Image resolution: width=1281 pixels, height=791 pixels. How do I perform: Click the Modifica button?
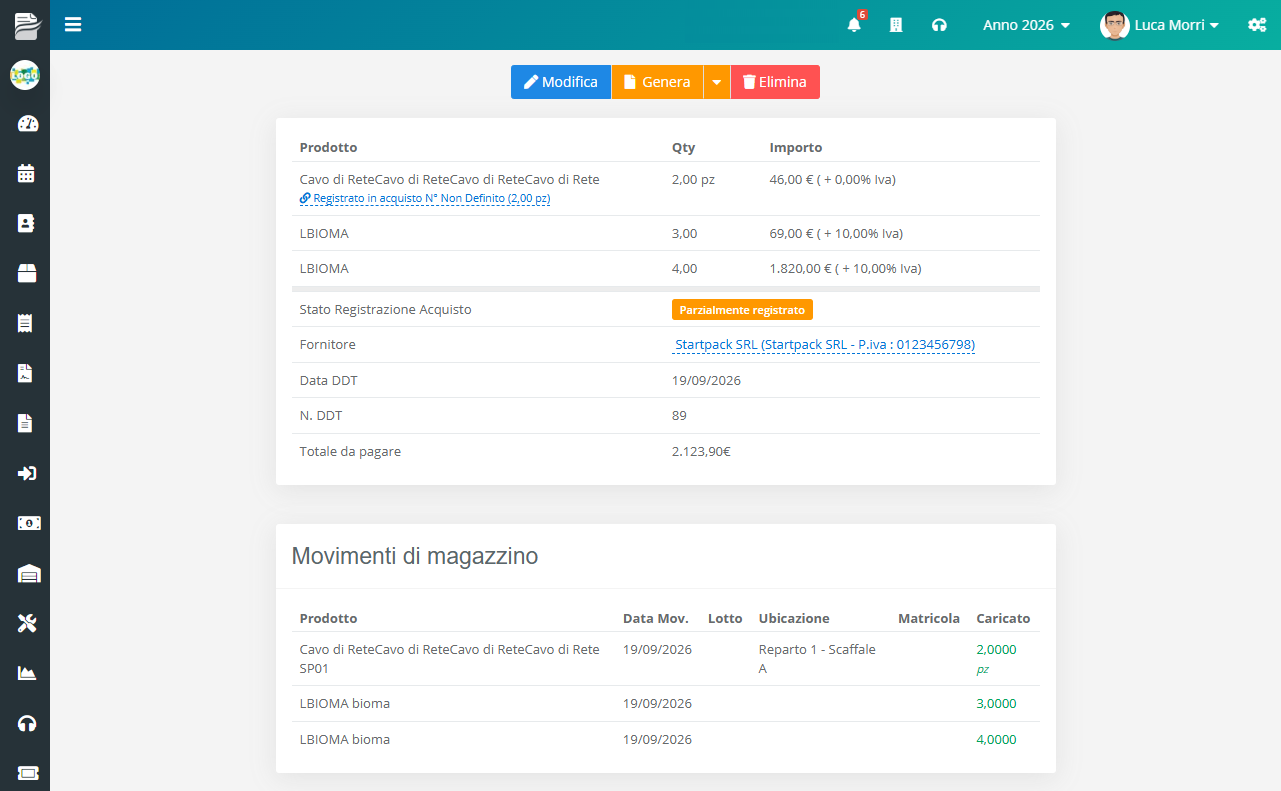(561, 82)
